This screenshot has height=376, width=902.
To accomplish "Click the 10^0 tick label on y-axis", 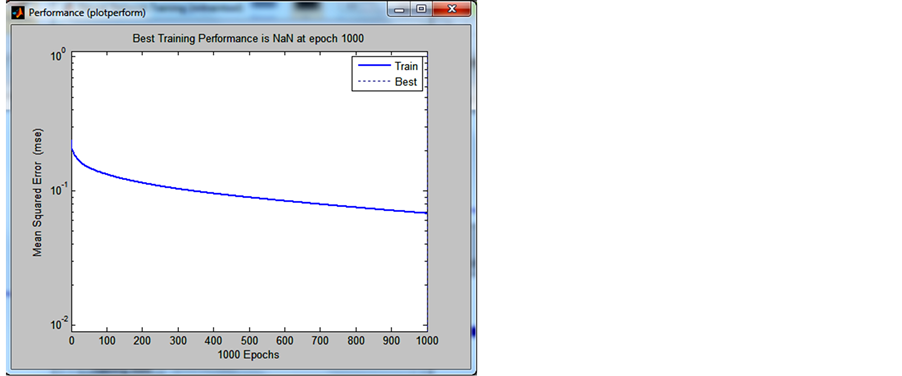I will [58, 56].
